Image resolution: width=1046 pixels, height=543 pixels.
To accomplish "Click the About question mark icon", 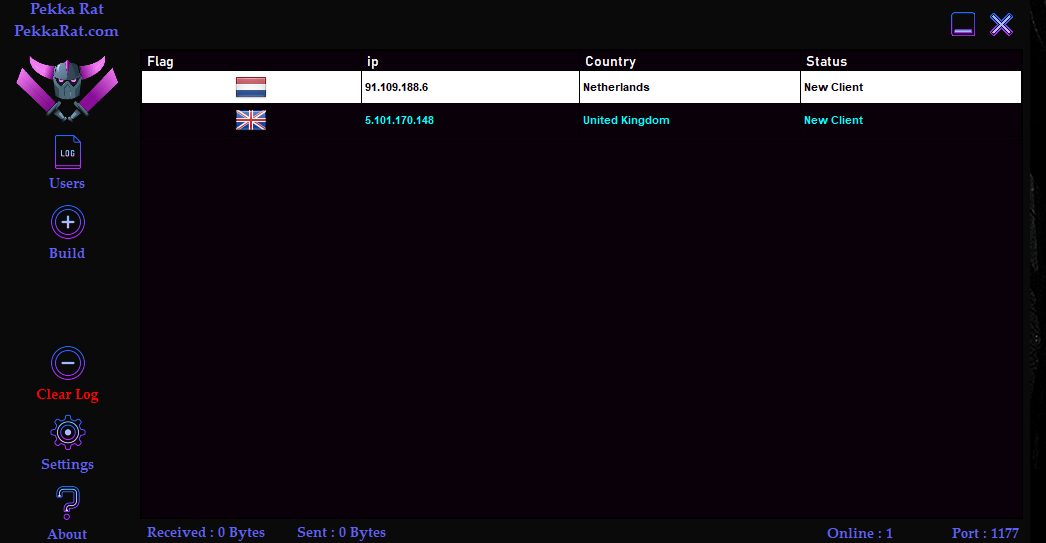I will (x=67, y=503).
